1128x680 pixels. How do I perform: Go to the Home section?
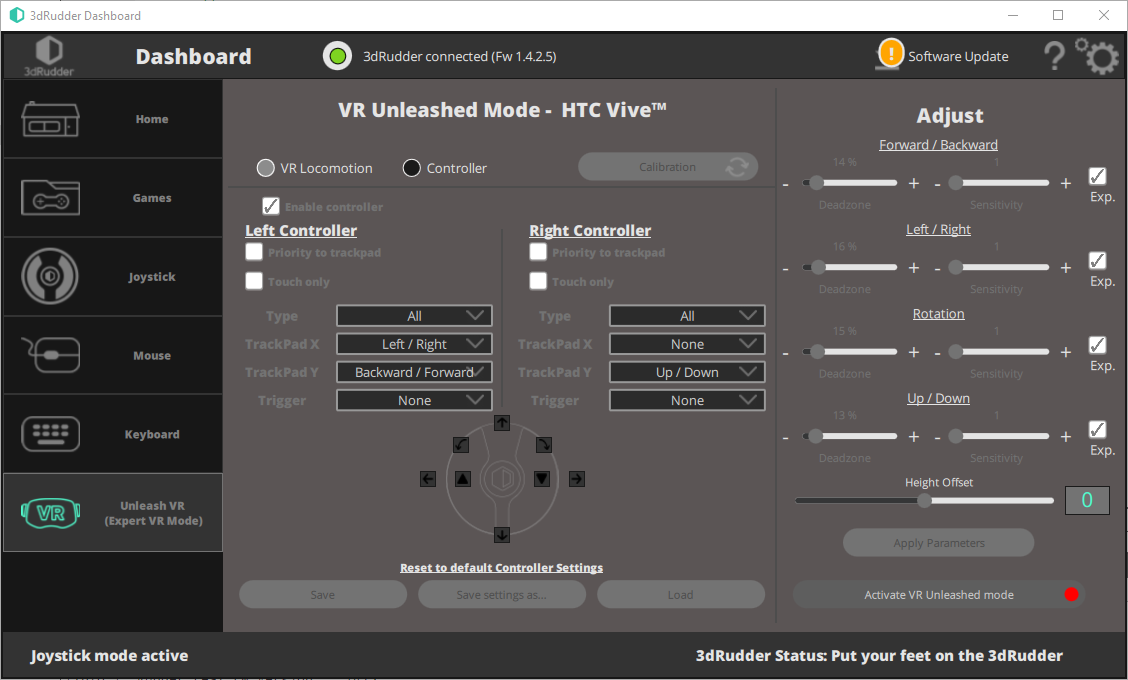(x=113, y=119)
